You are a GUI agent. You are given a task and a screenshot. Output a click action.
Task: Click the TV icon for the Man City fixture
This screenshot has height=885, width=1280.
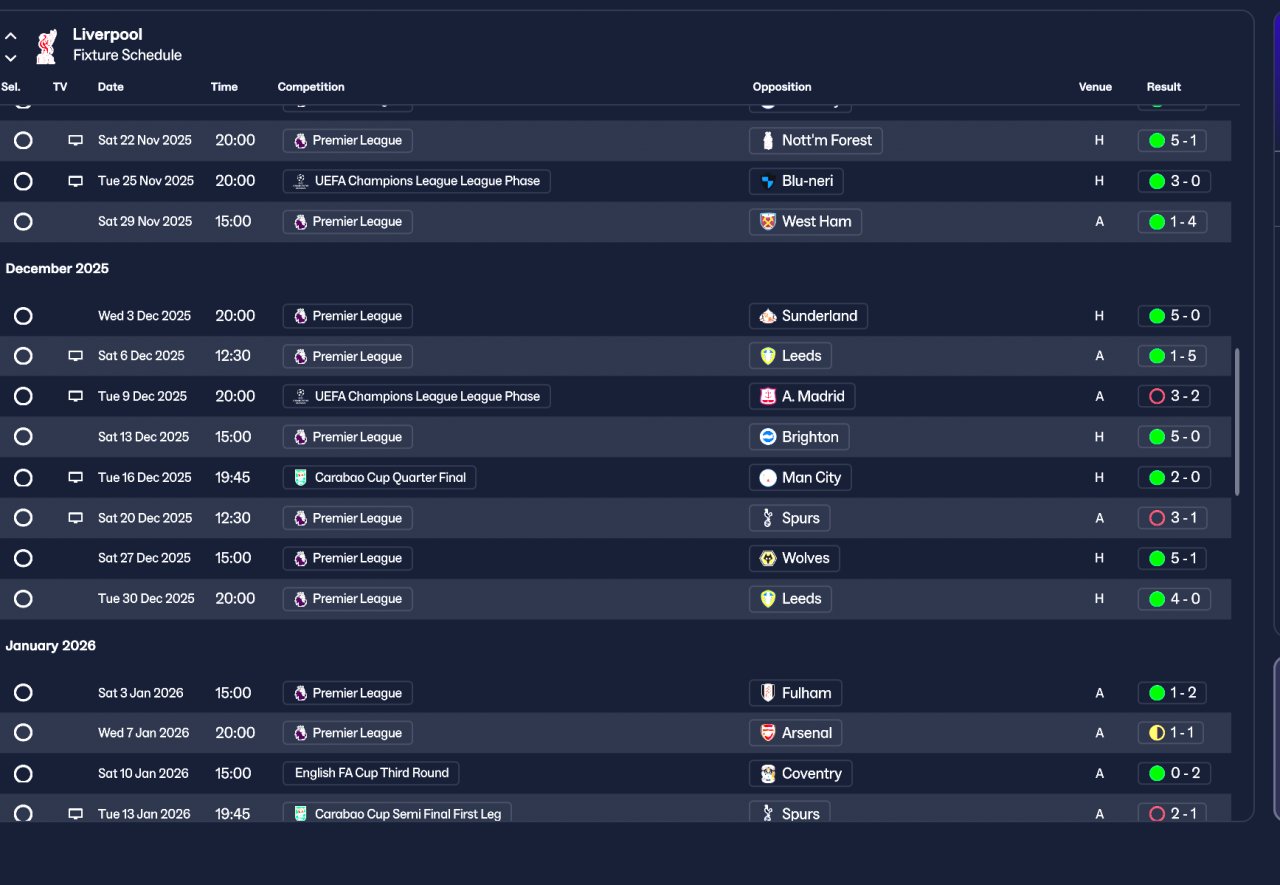pyautogui.click(x=75, y=478)
